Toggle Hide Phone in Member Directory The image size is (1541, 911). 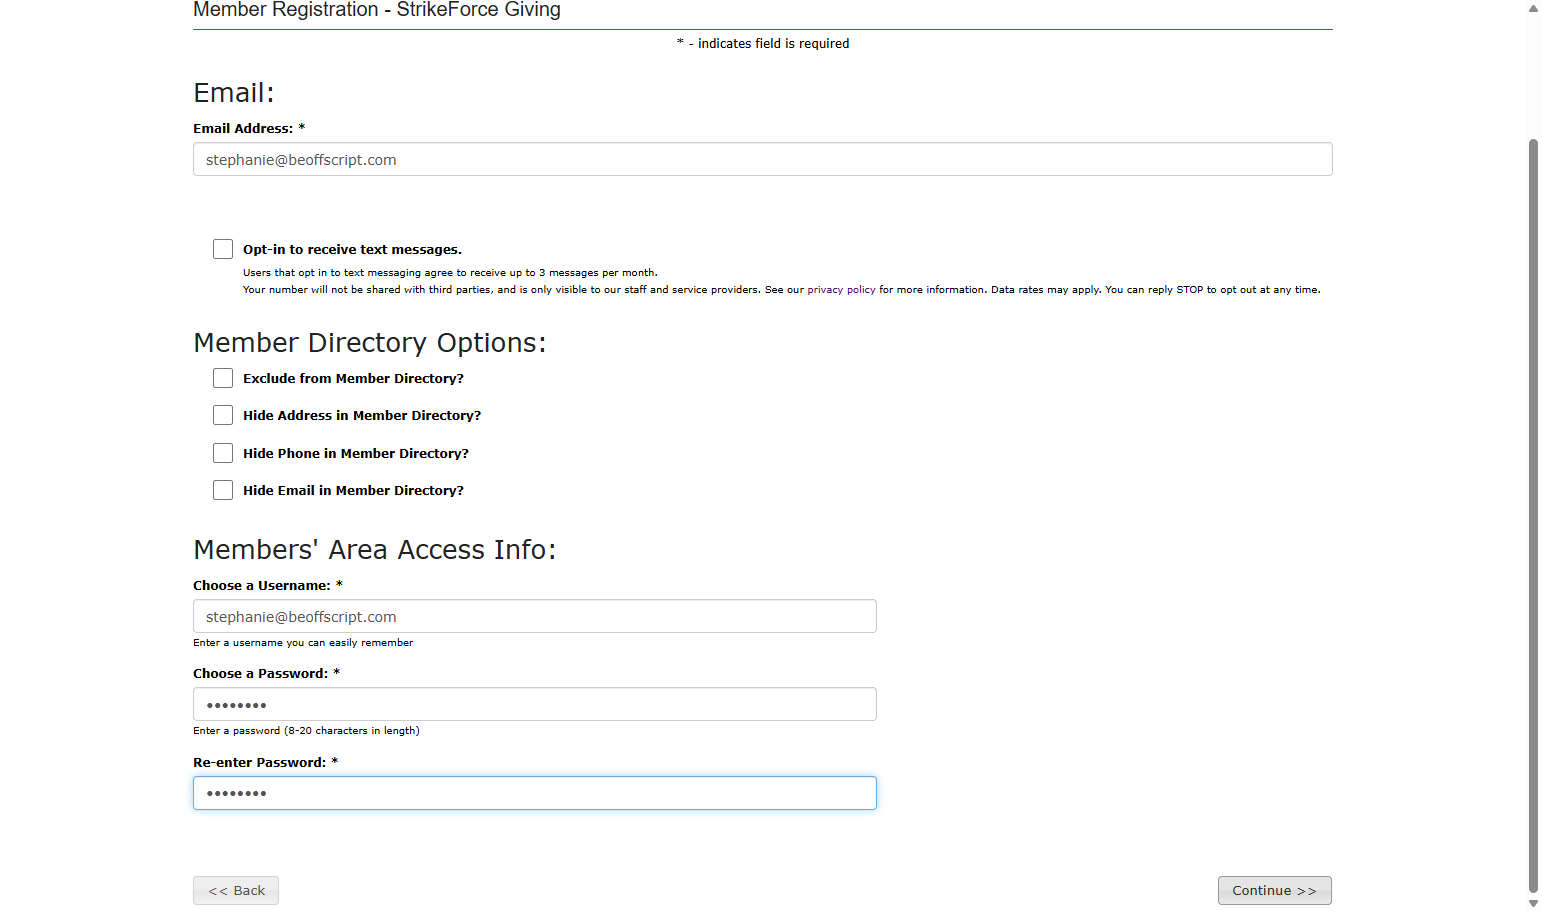click(x=223, y=453)
